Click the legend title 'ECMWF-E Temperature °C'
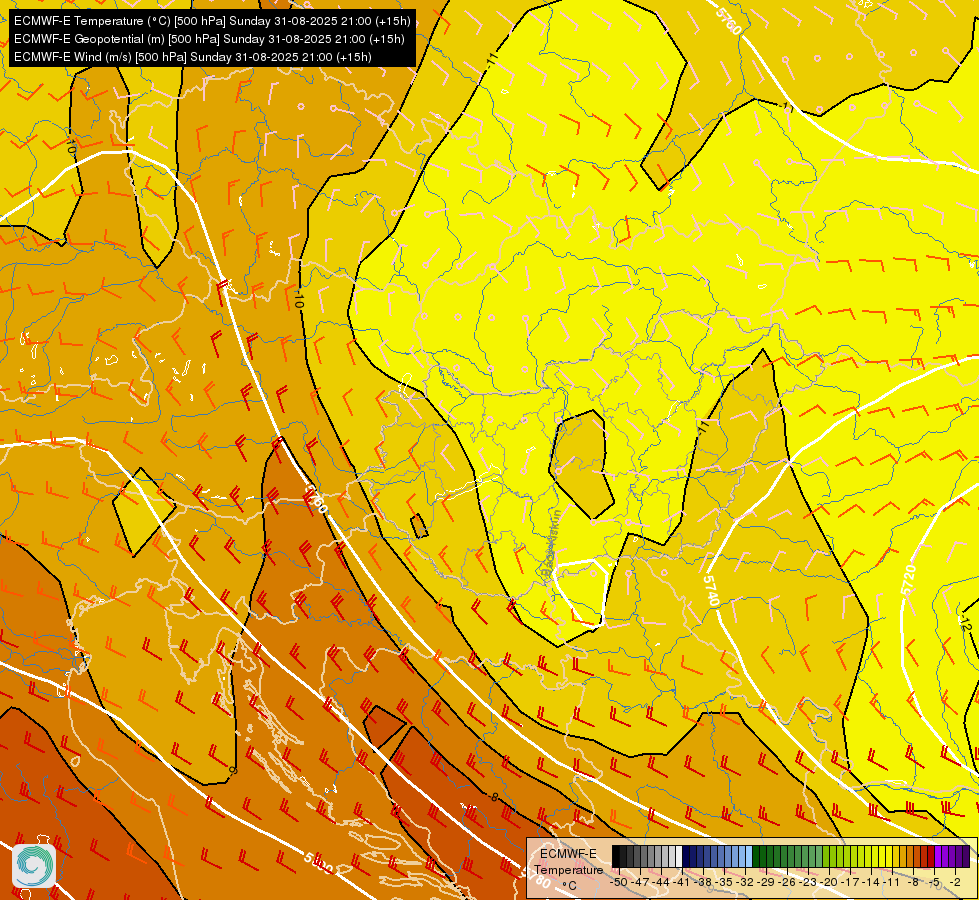Image resolution: width=979 pixels, height=900 pixels. (x=569, y=869)
